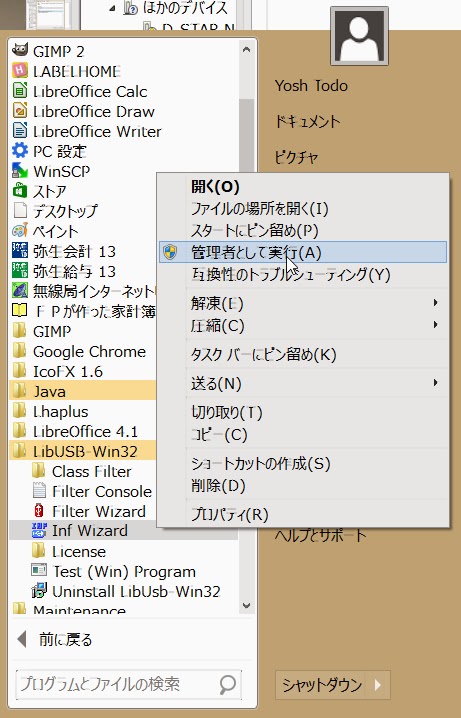Screen dimensions: 461x718
Task: Click the 弥生給与 13 icon
Action: (20, 270)
